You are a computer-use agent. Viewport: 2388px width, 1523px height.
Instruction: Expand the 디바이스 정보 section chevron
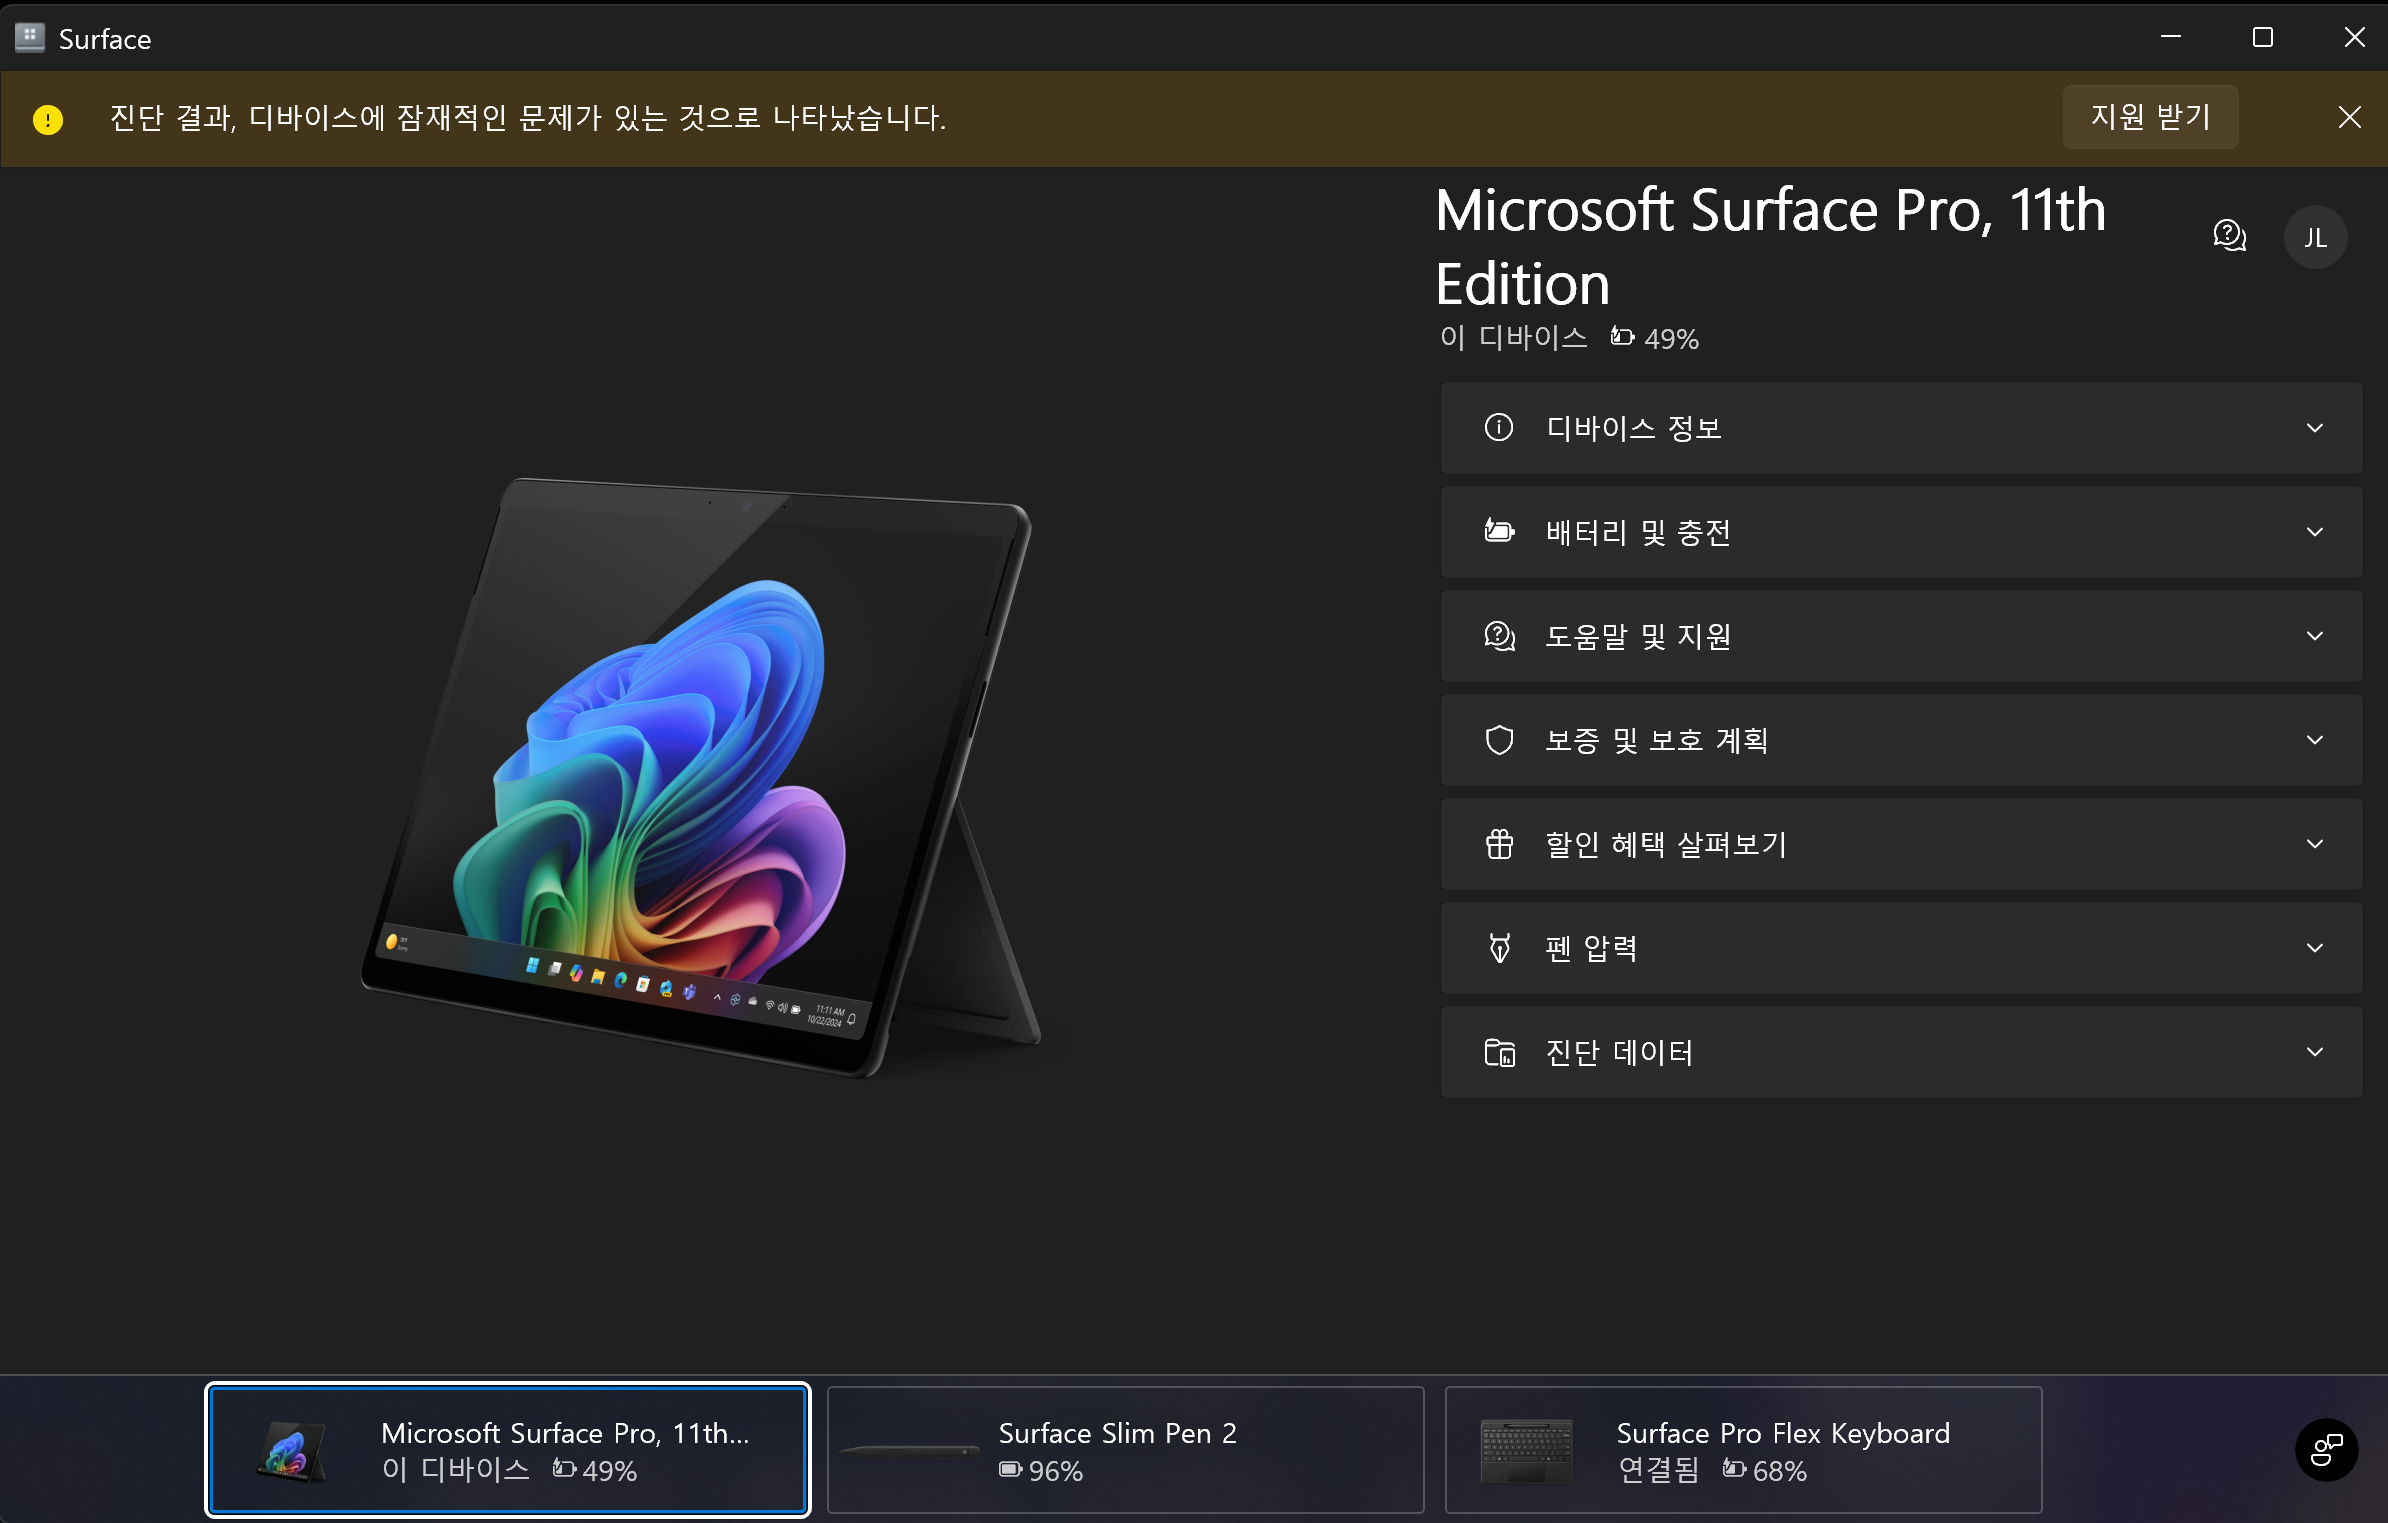pyautogui.click(x=2315, y=428)
